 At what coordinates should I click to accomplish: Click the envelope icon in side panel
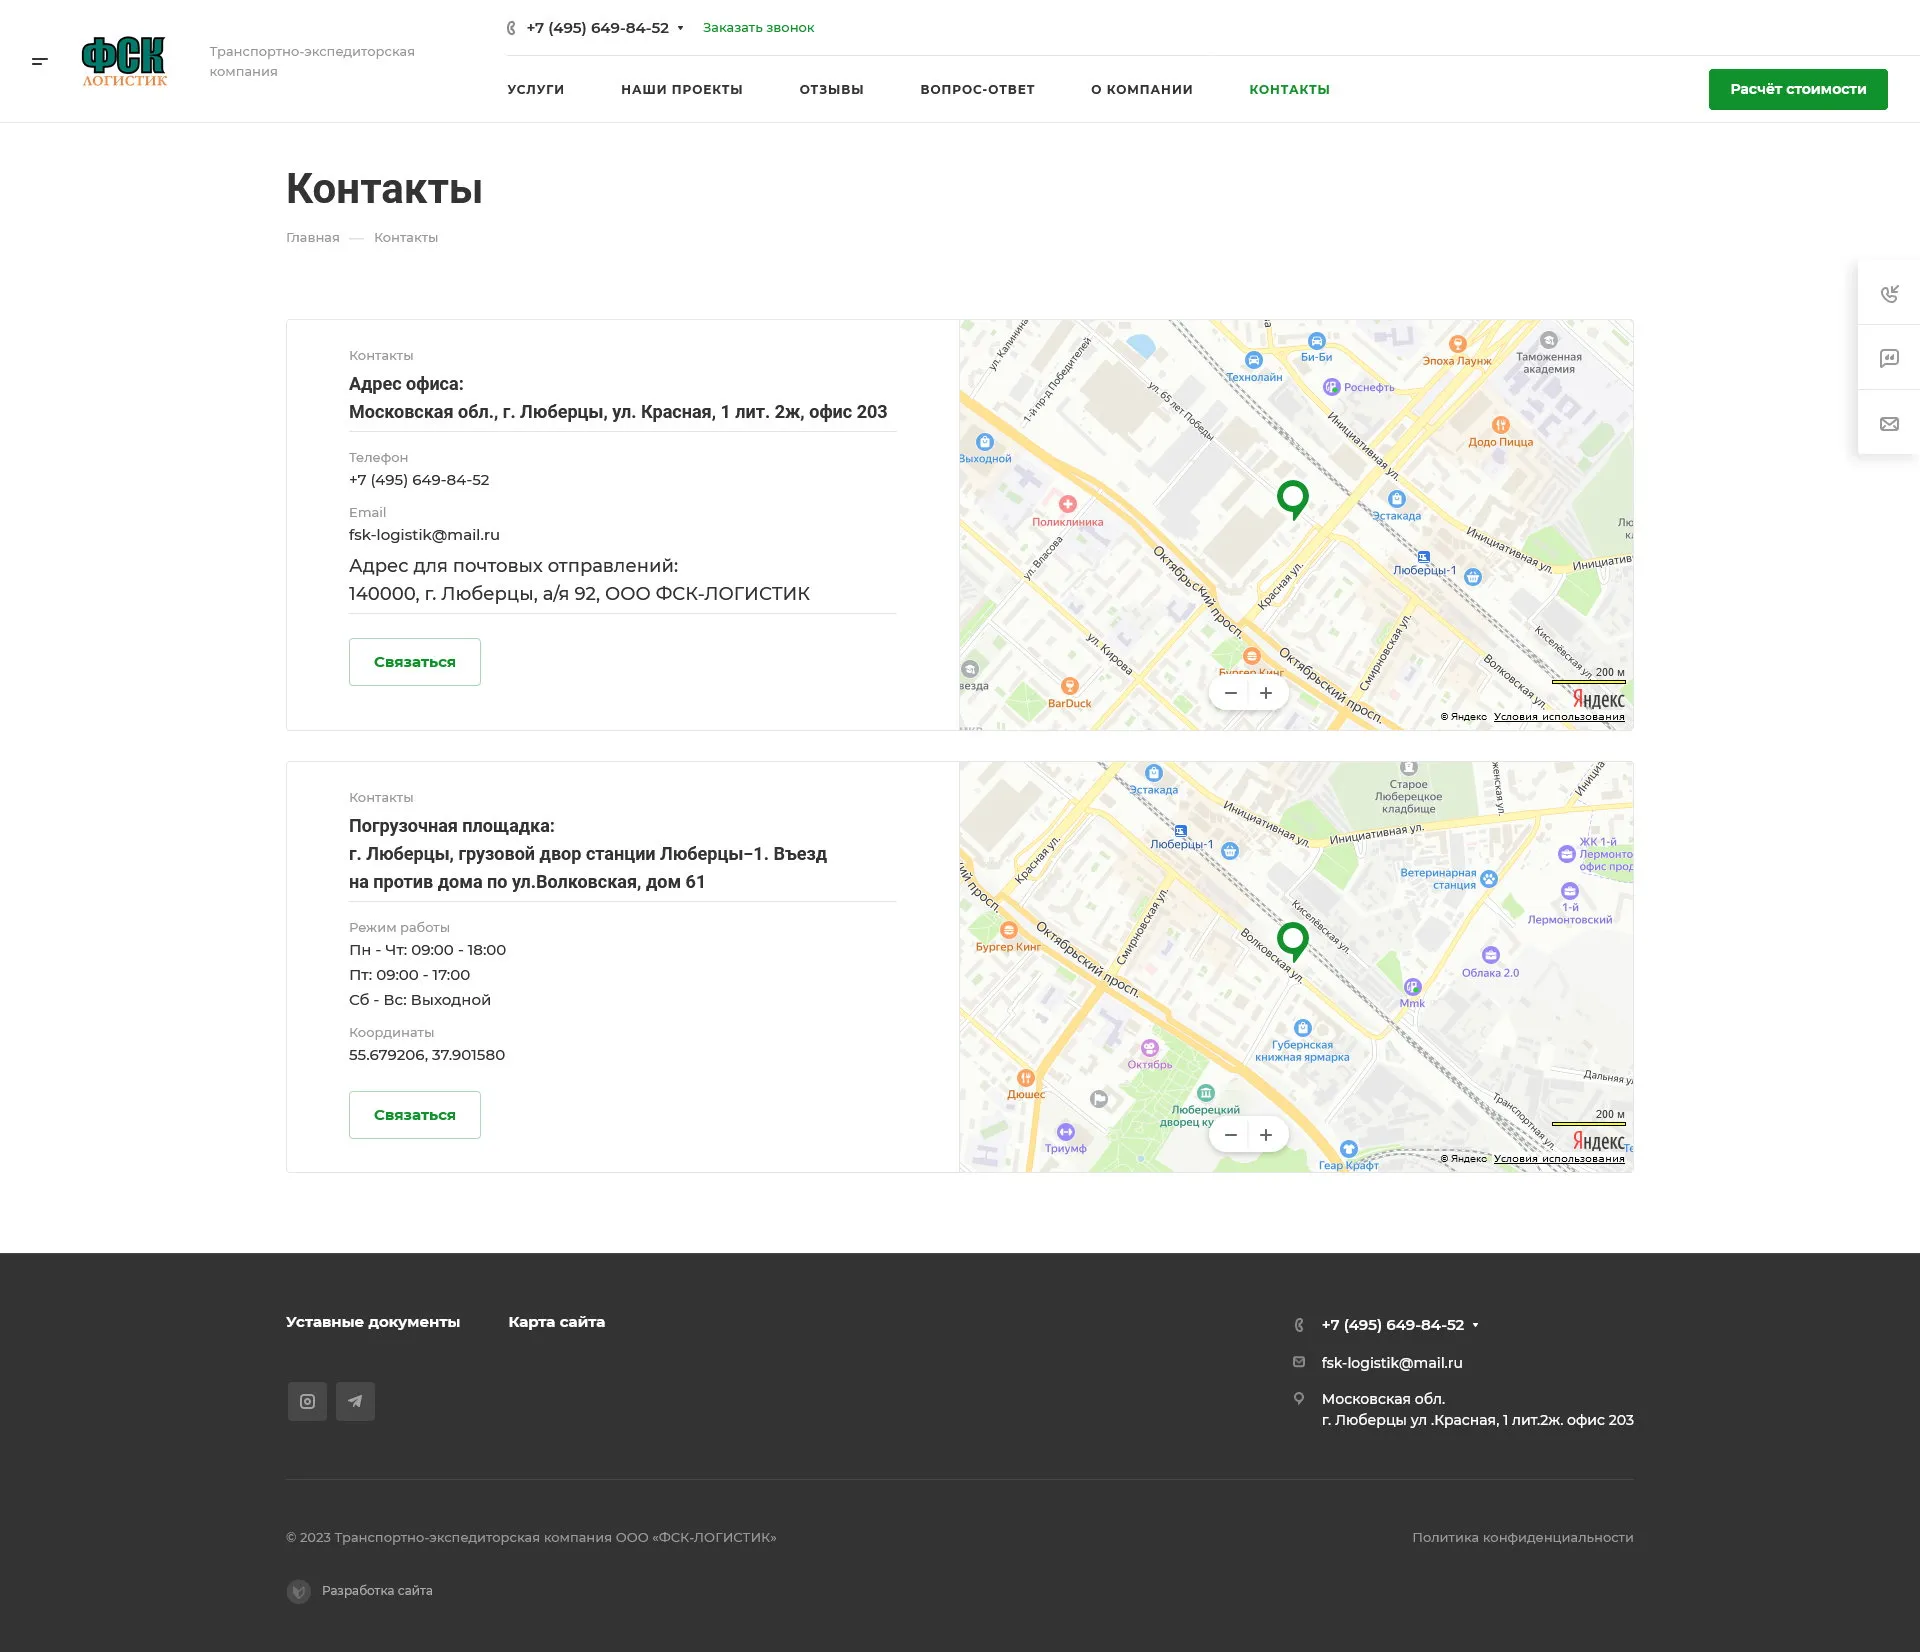point(1889,424)
